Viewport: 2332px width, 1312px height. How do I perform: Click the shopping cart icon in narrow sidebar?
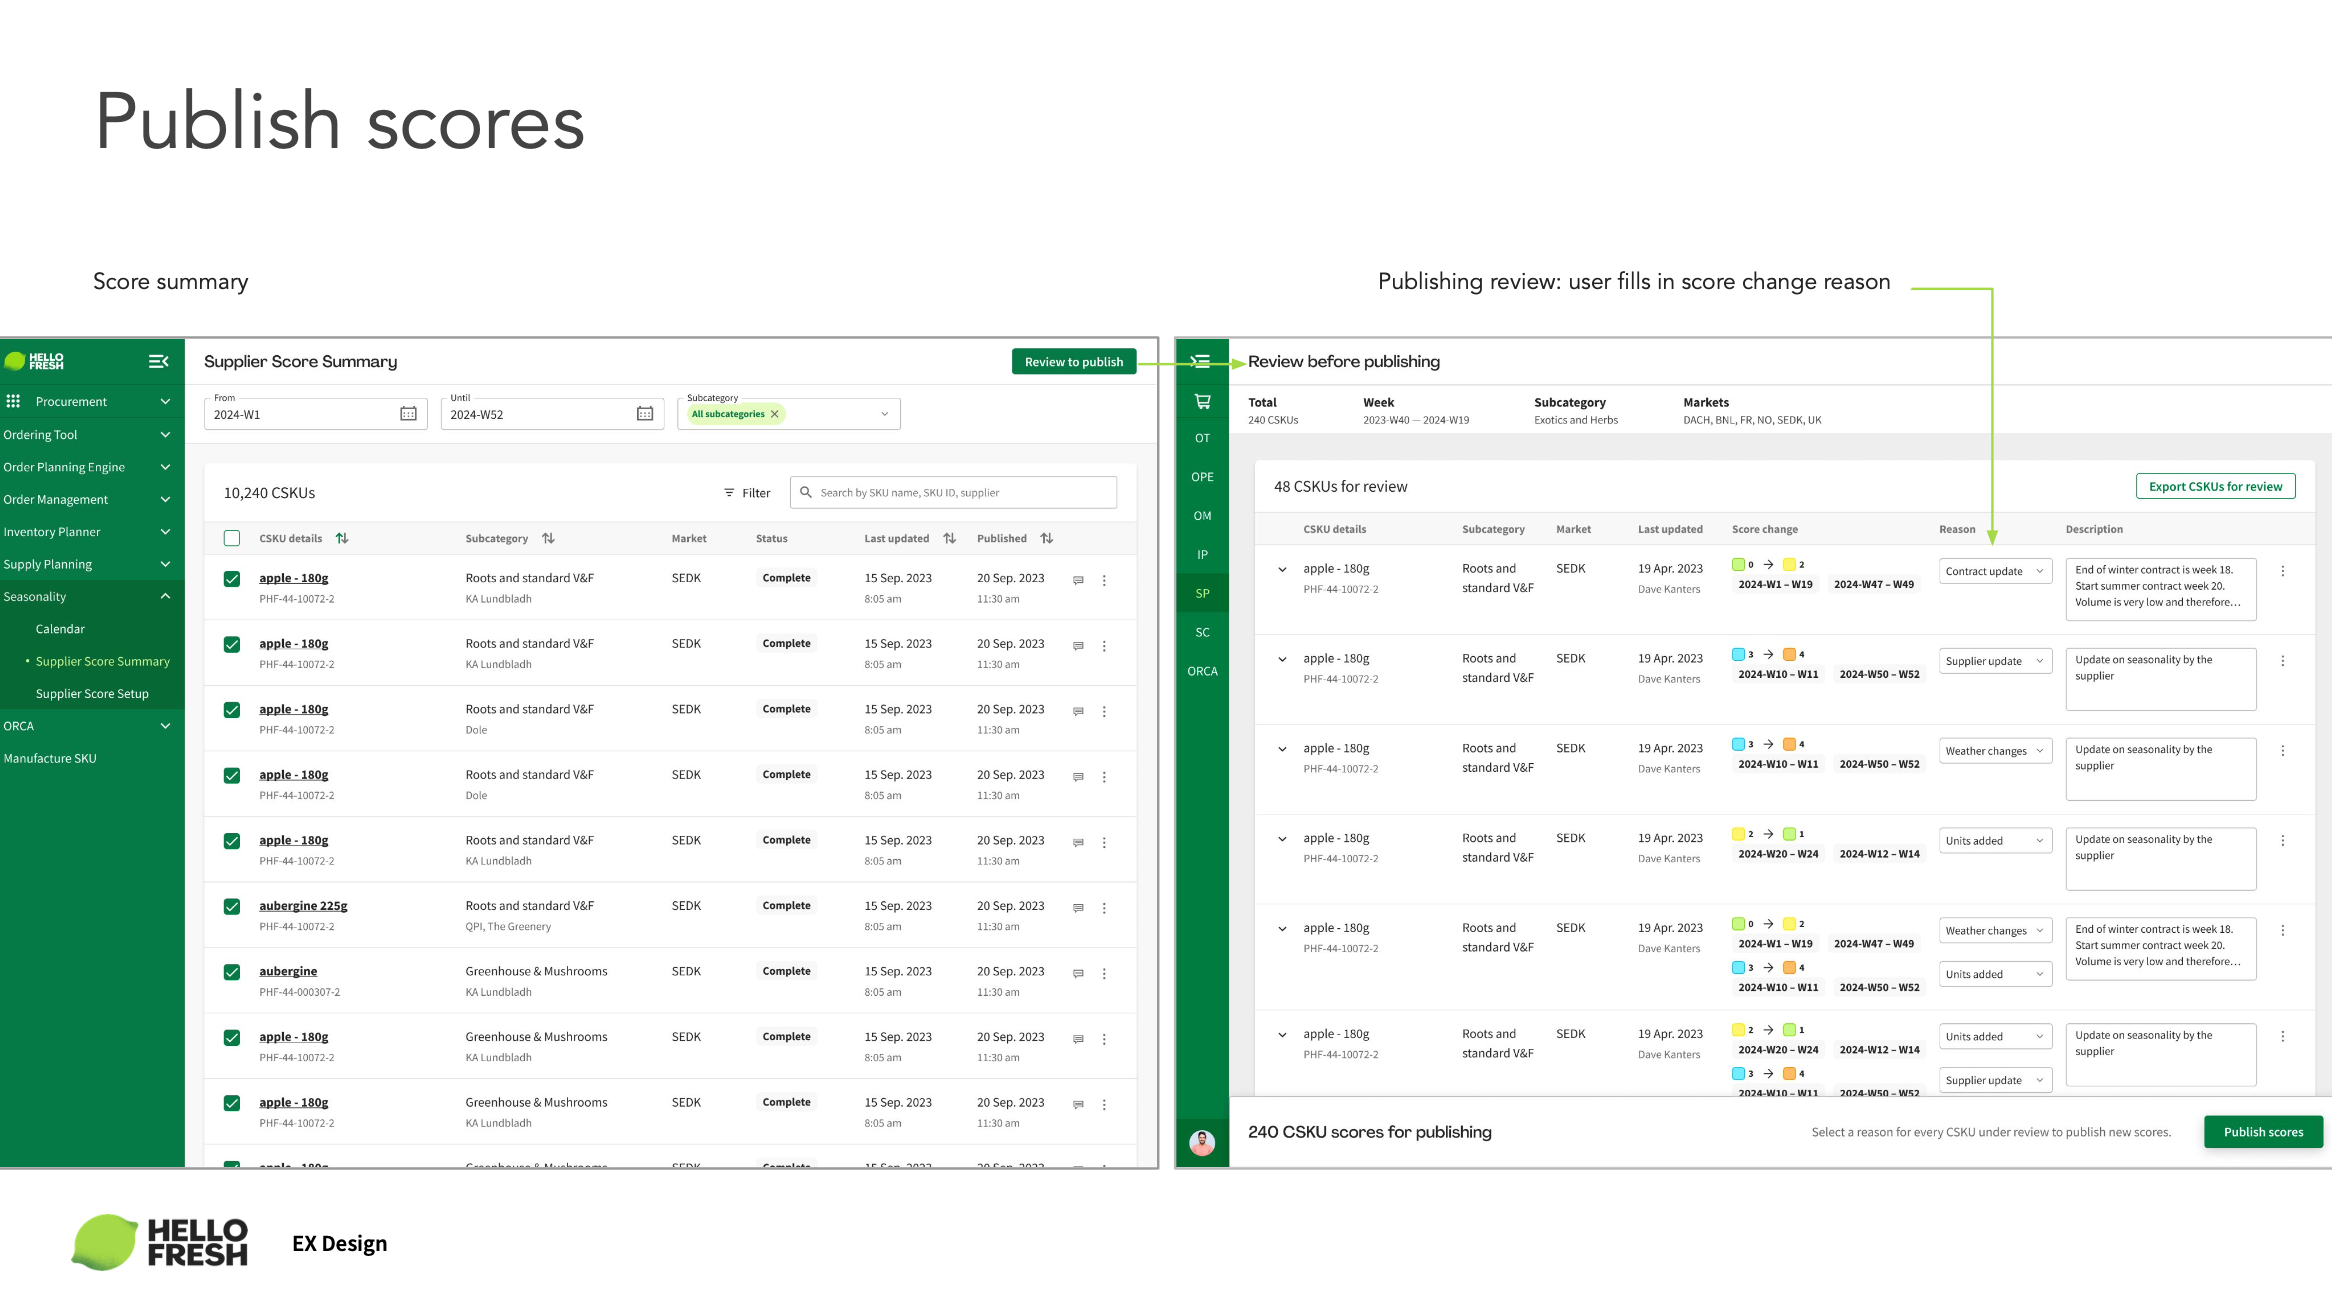point(1202,402)
